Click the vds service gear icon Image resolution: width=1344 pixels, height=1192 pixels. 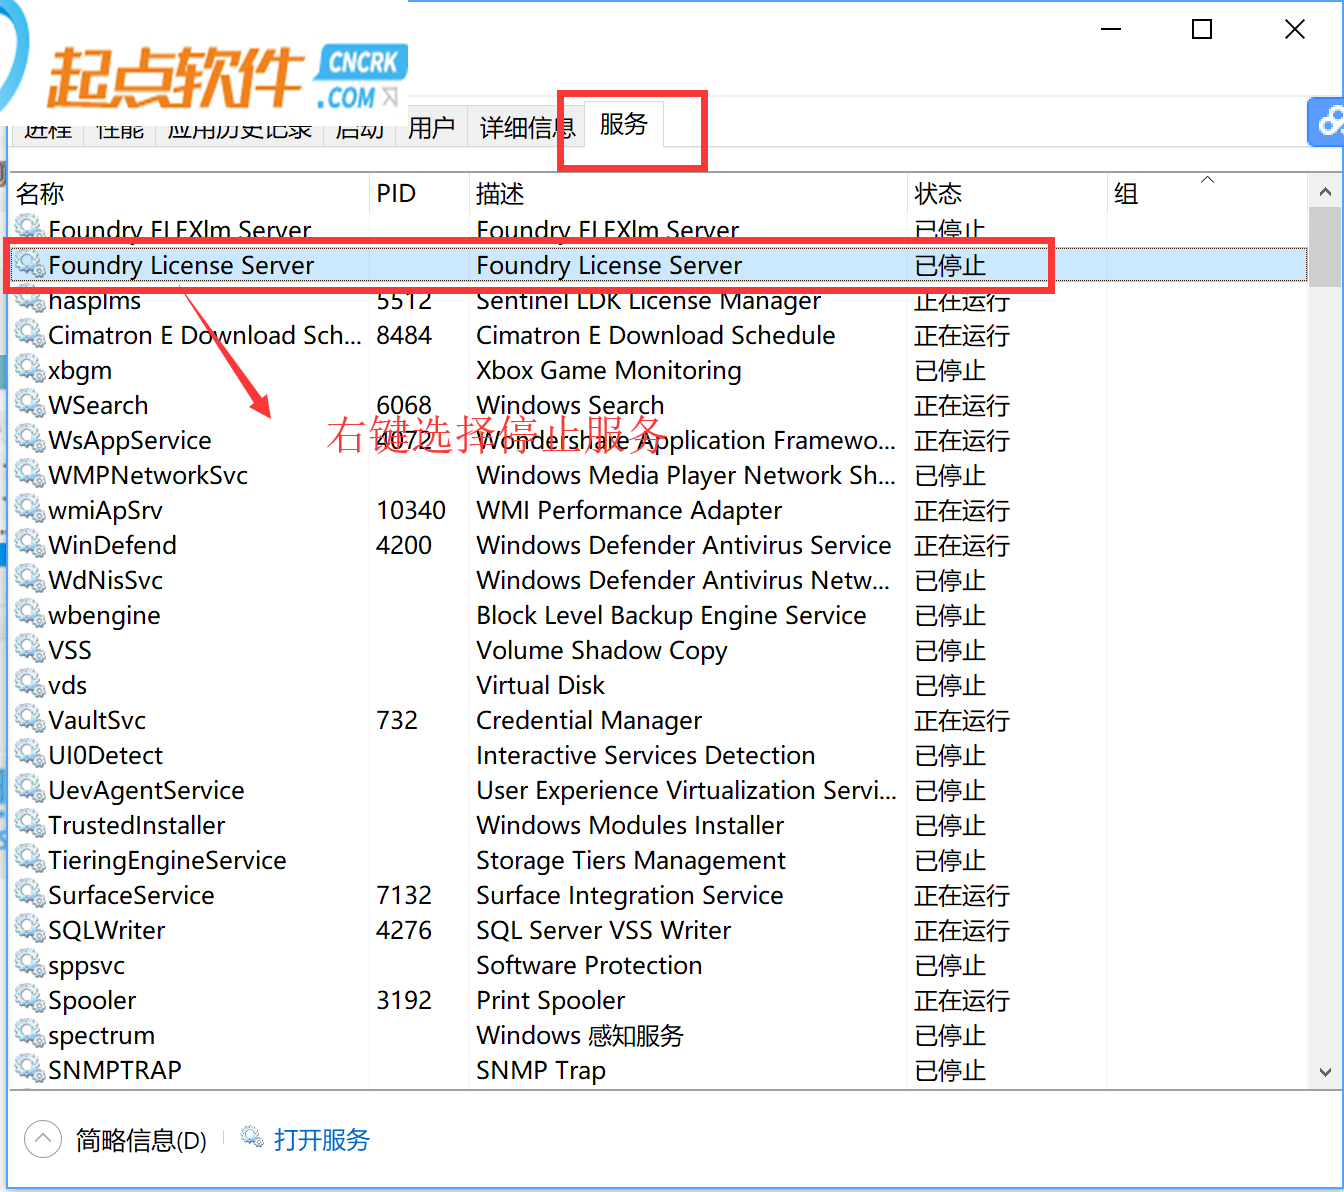pyautogui.click(x=29, y=684)
